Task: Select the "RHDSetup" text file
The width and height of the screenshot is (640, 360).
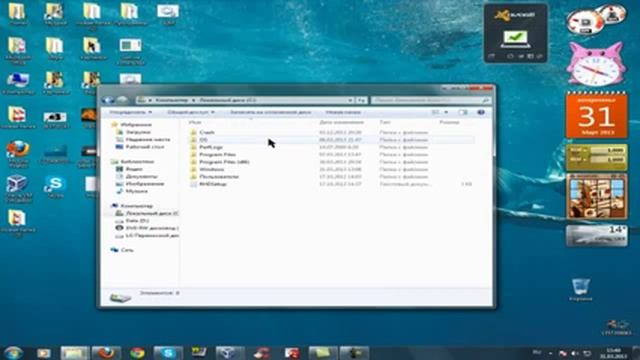Action: coord(213,184)
